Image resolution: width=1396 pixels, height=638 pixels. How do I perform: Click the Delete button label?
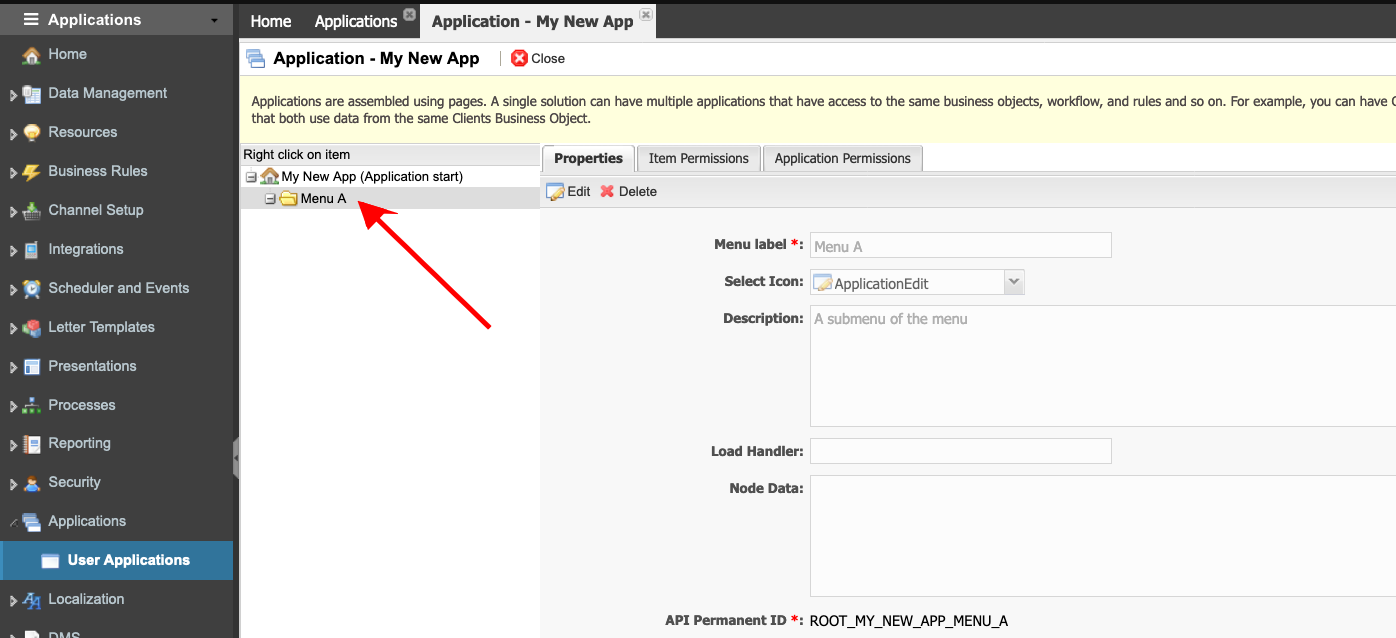coord(638,191)
